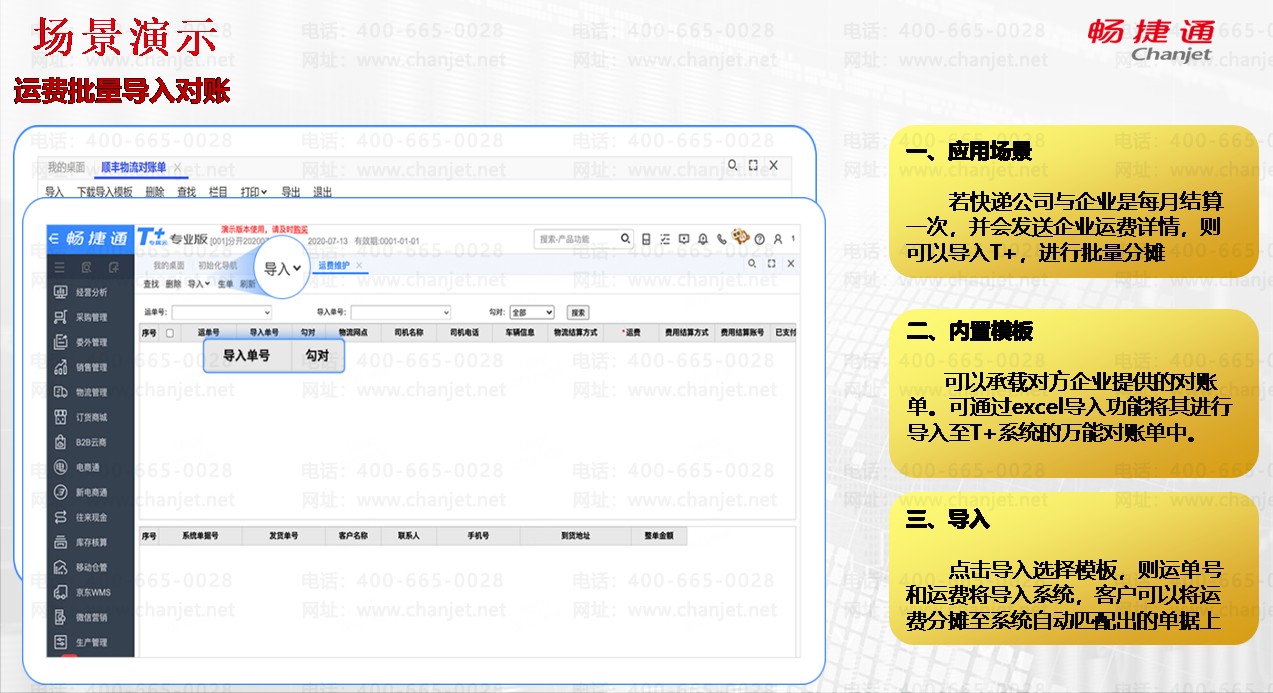Click the 费用结算方式 column header

click(x=687, y=332)
